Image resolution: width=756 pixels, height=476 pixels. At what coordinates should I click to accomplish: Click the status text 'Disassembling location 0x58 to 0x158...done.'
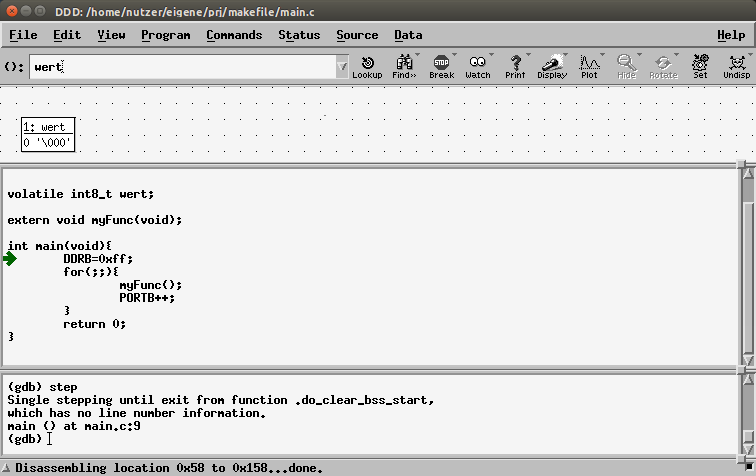click(x=169, y=468)
